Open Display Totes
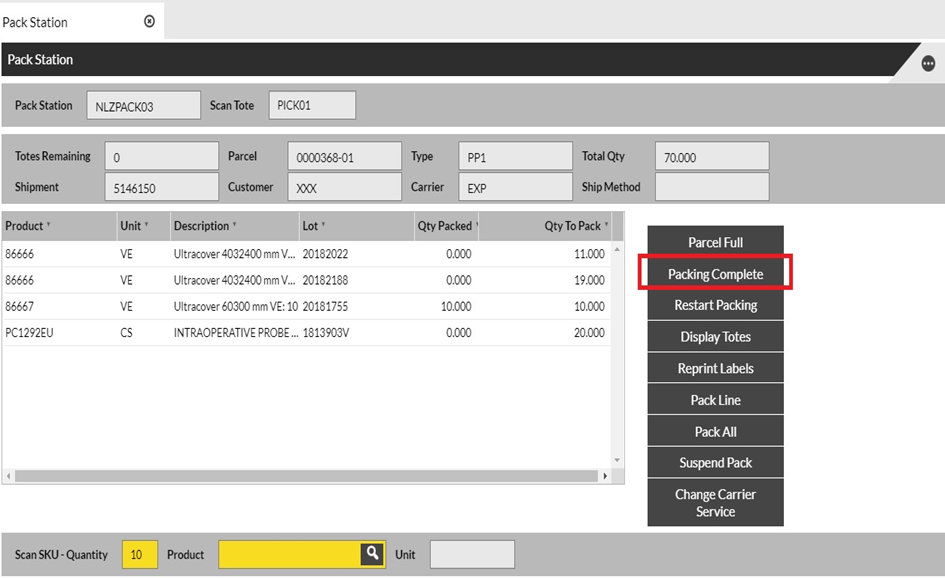 tap(715, 337)
